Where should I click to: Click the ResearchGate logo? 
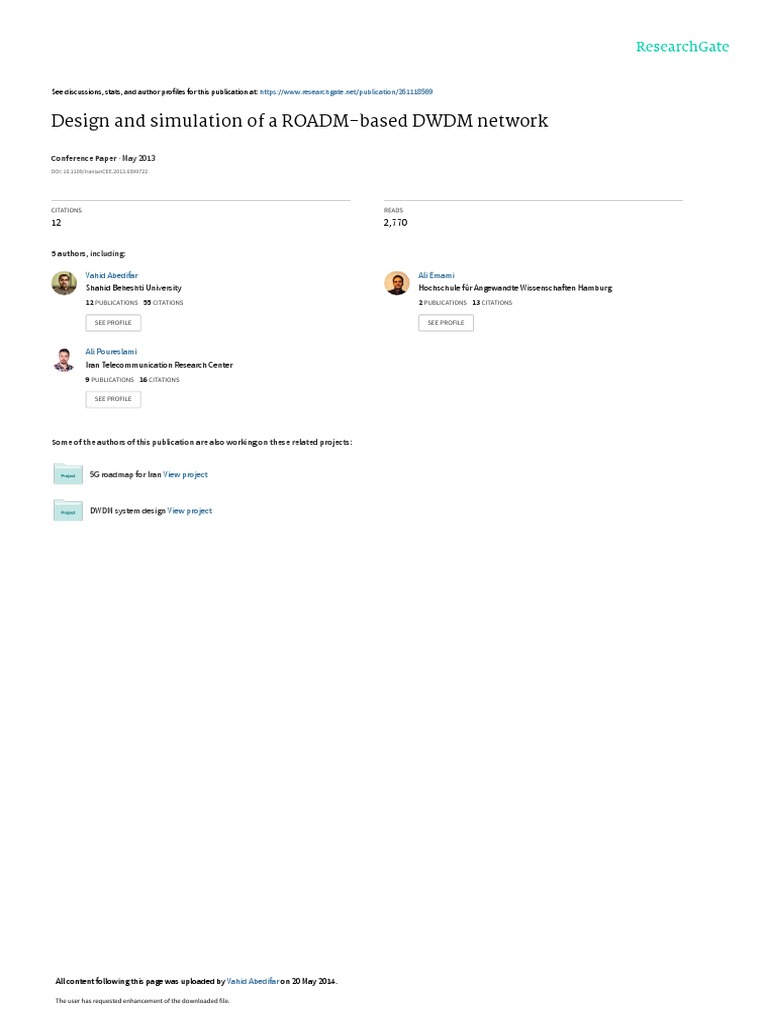click(x=682, y=46)
